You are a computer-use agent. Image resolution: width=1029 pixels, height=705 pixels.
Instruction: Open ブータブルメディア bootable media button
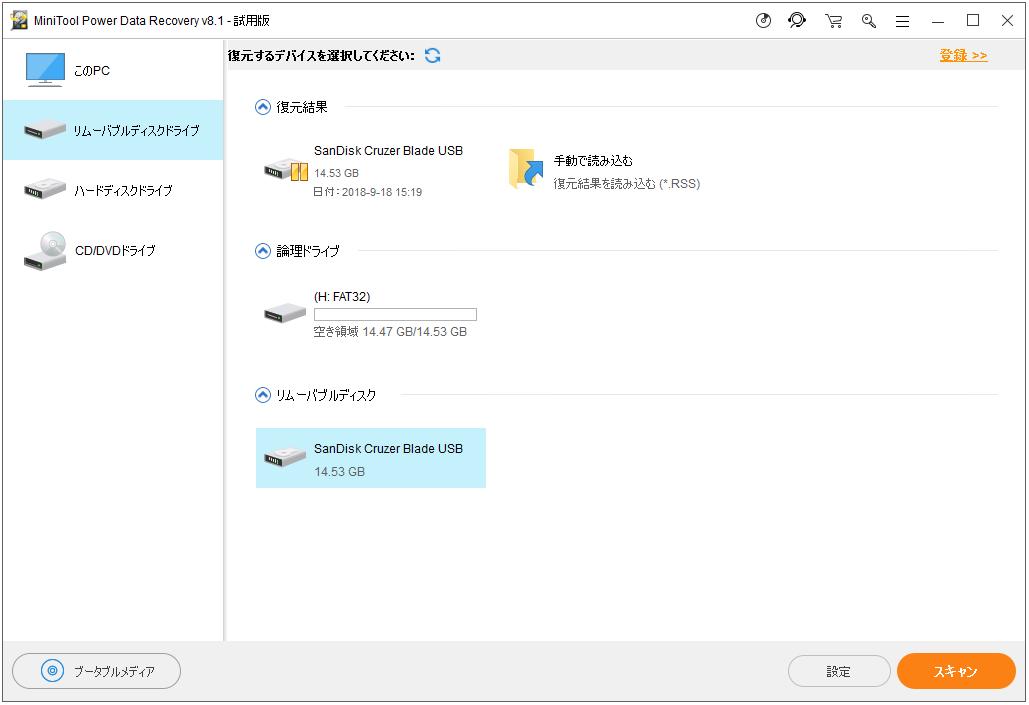96,671
